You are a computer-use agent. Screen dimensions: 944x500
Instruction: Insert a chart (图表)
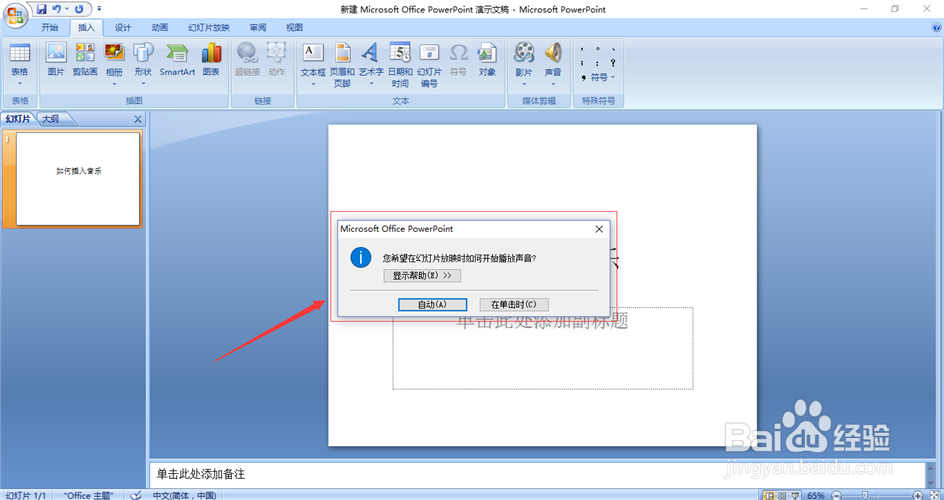point(211,60)
